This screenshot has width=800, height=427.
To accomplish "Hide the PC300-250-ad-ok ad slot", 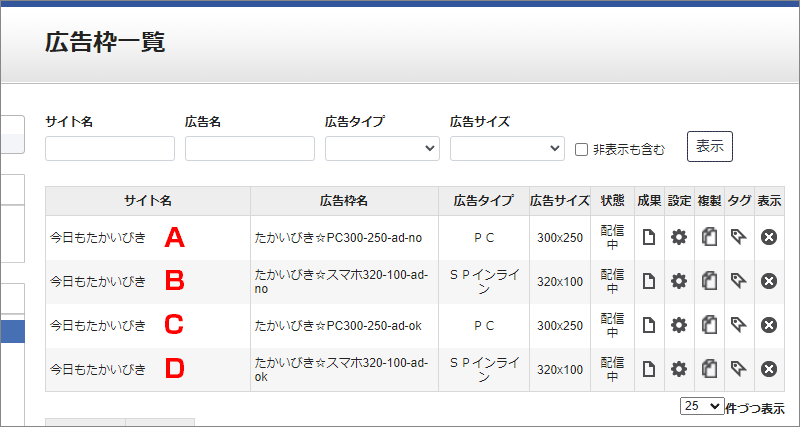I will pyautogui.click(x=769, y=325).
